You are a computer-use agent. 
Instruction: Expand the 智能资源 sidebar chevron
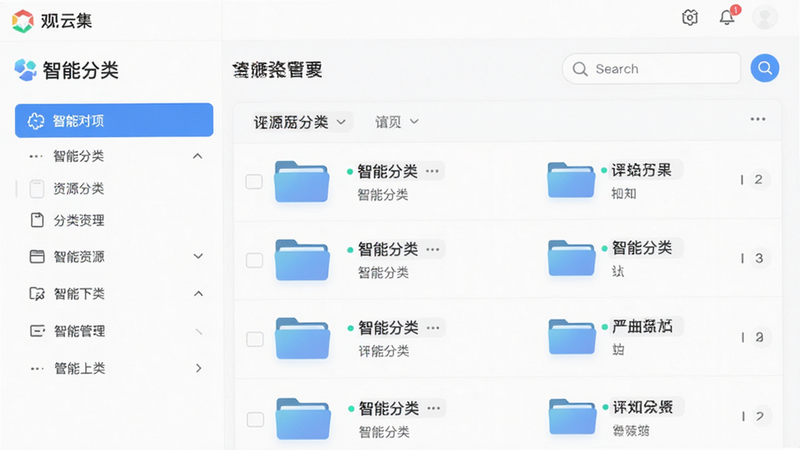(198, 256)
